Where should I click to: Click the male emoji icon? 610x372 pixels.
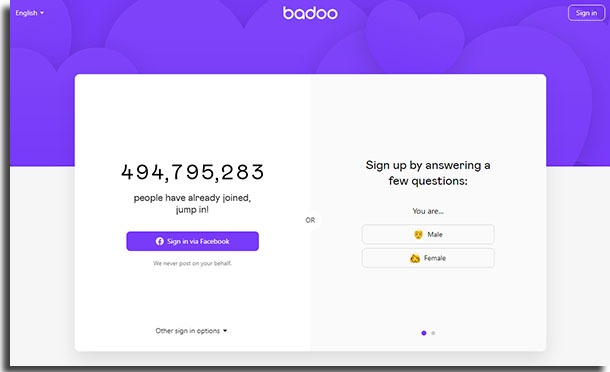(418, 235)
